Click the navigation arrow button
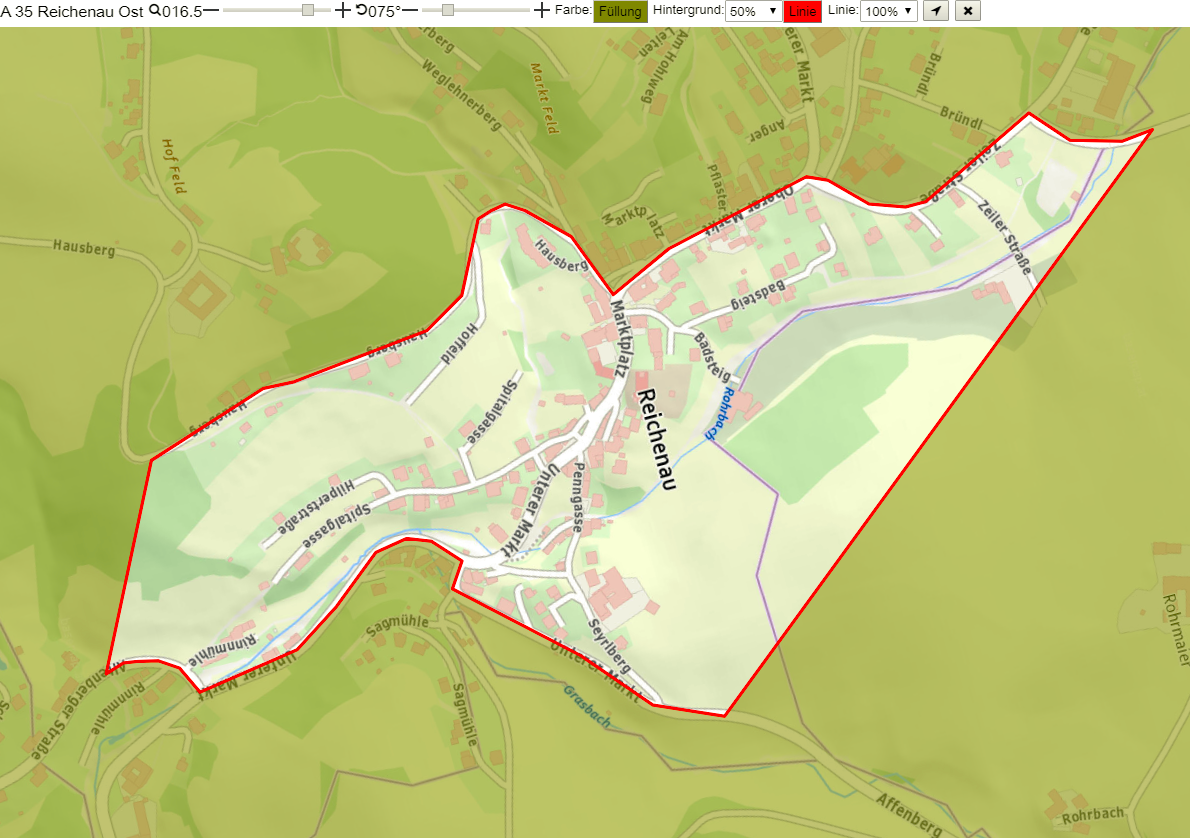The width and height of the screenshot is (1190, 838). [x=936, y=11]
